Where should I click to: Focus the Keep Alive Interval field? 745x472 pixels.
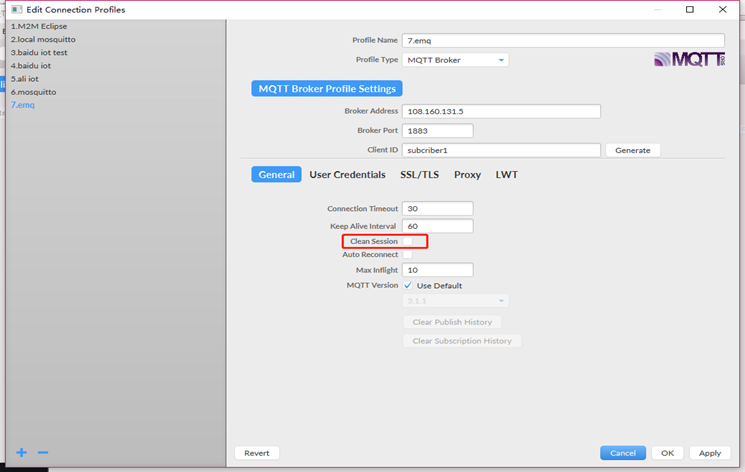point(437,226)
